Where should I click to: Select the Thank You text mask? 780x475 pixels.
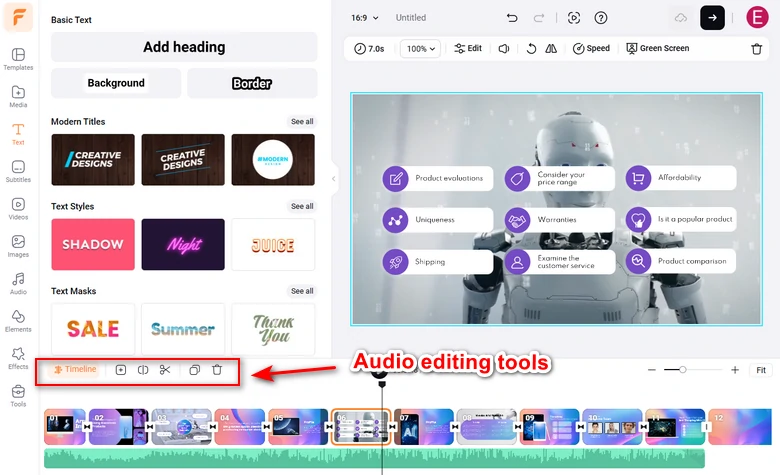pos(273,329)
